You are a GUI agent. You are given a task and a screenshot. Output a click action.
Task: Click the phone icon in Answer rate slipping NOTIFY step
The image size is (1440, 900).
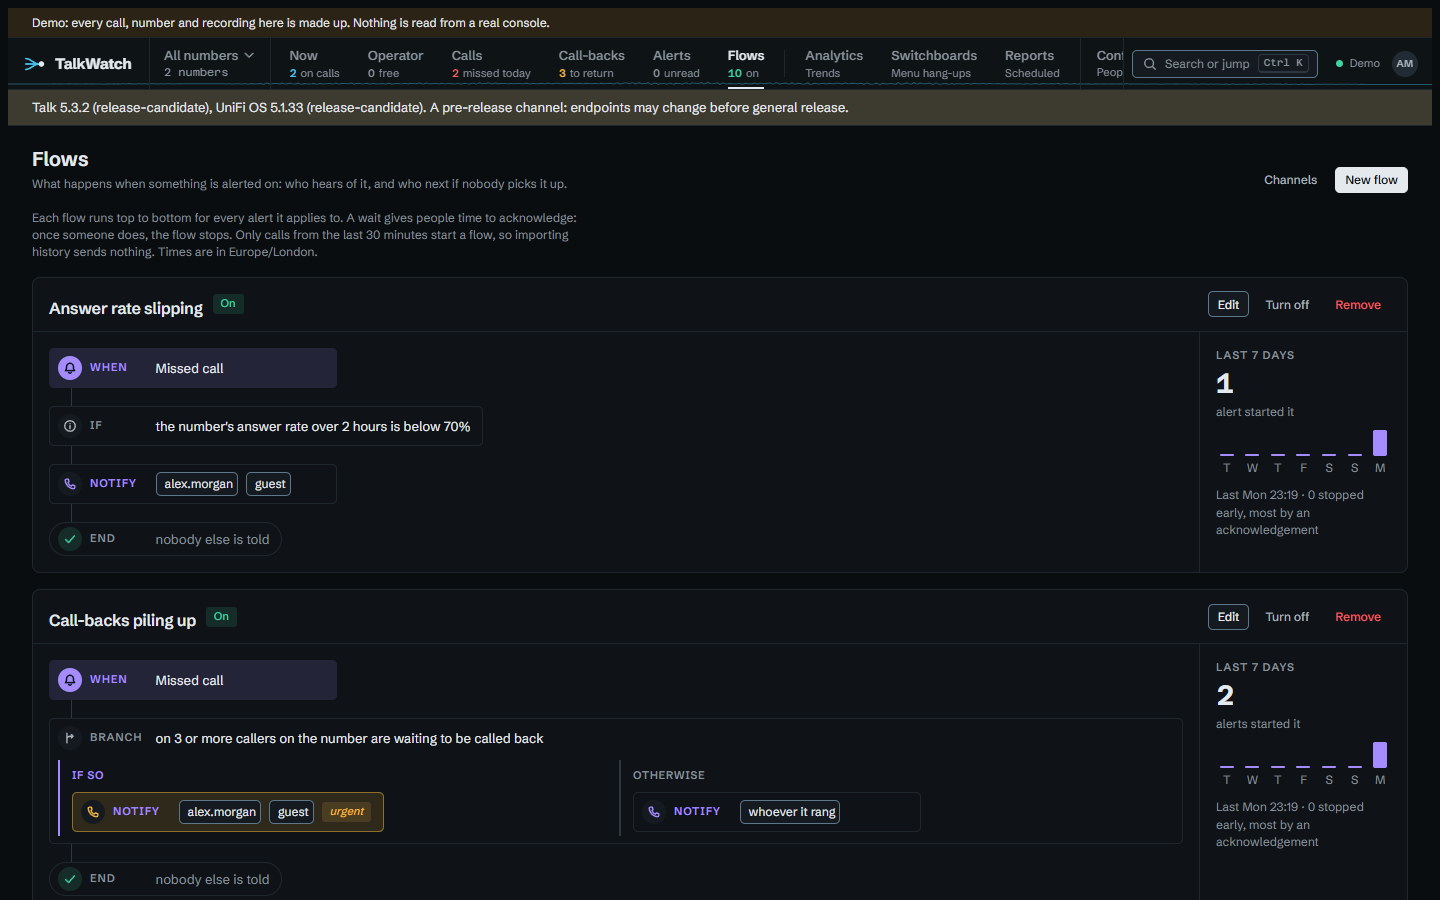click(70, 484)
